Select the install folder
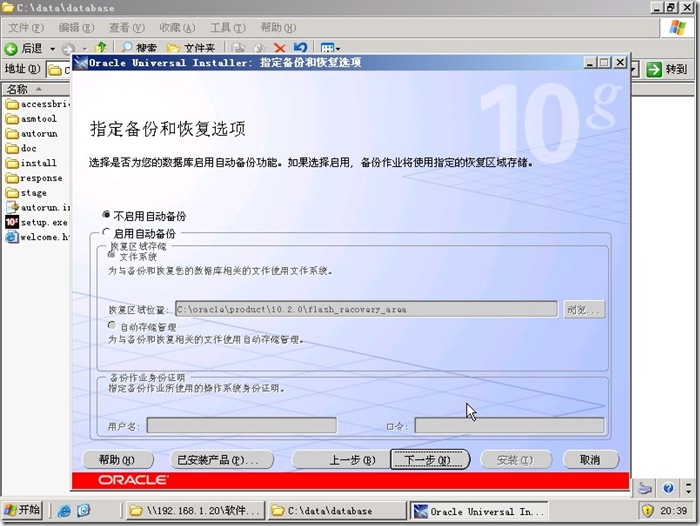This screenshot has height=526, width=700. [x=31, y=163]
